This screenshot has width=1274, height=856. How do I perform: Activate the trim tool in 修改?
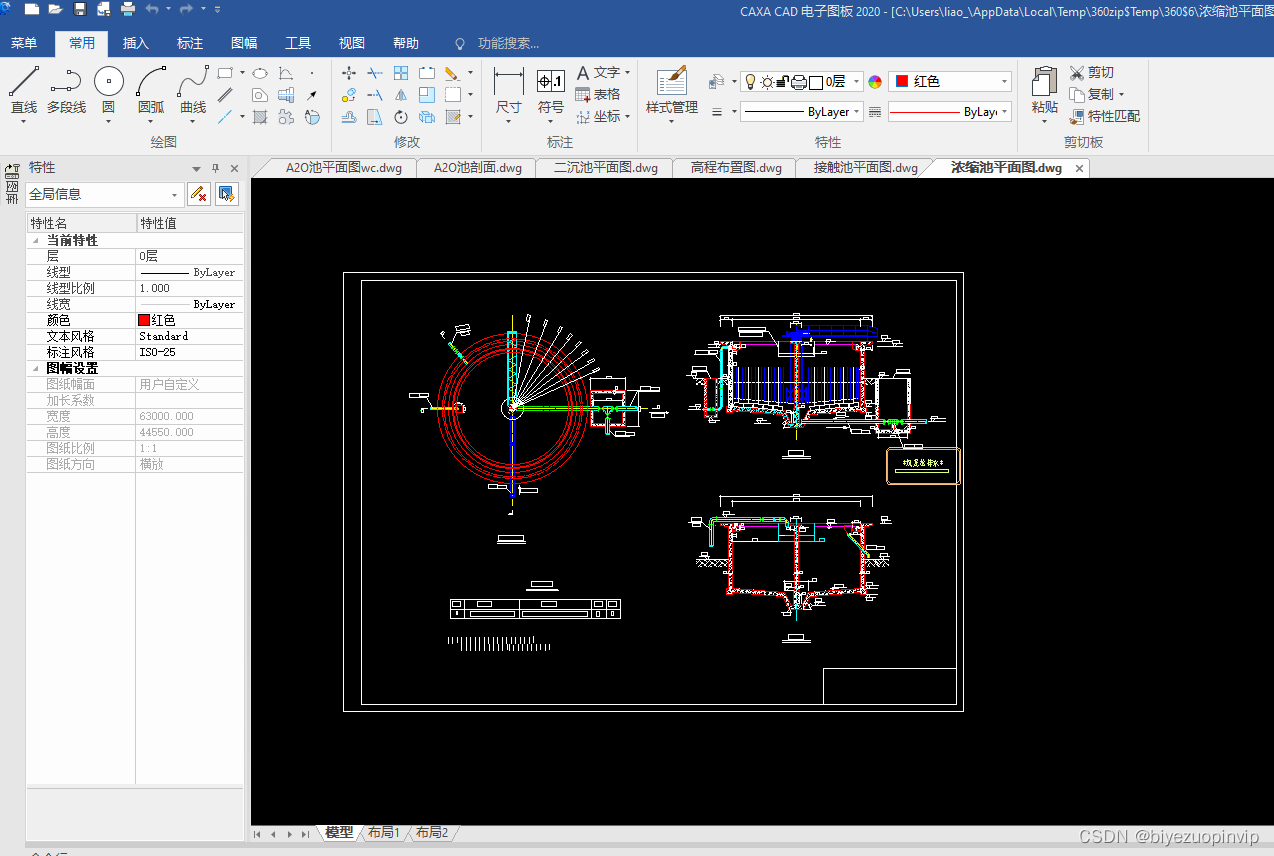375,73
